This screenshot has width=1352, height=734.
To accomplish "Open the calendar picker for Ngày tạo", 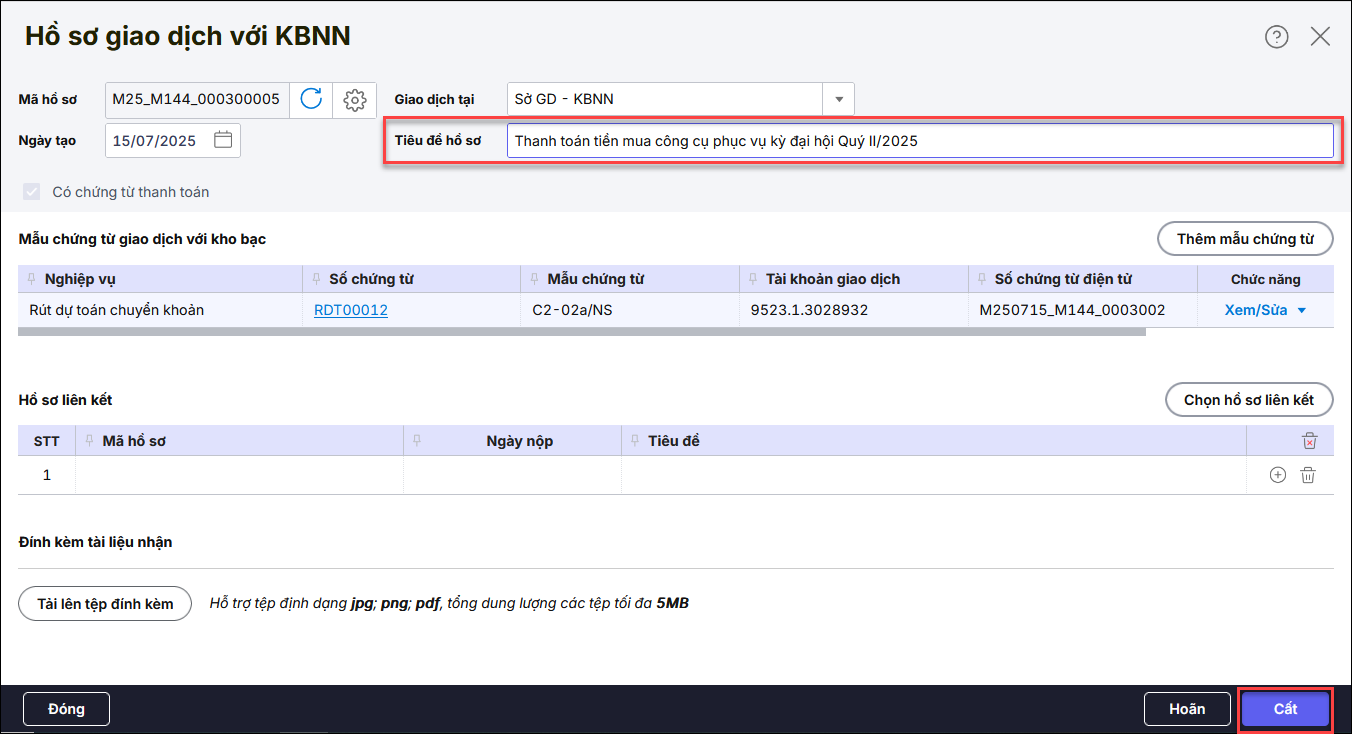I will [223, 140].
